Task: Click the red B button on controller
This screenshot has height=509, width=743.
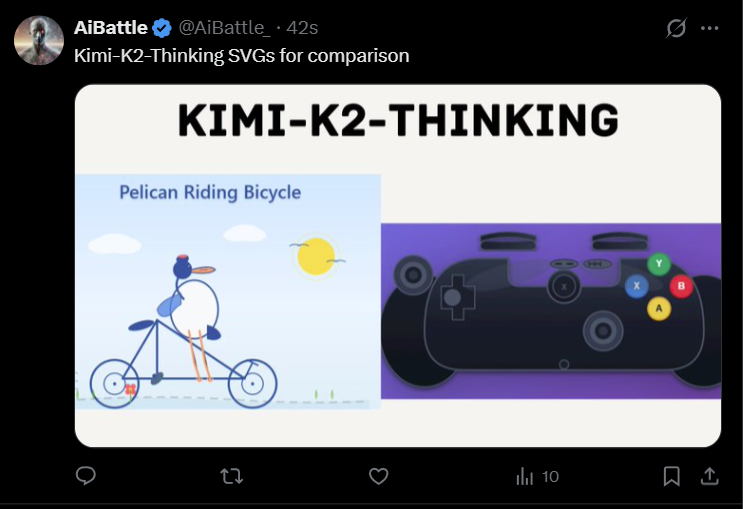Action: 681,287
